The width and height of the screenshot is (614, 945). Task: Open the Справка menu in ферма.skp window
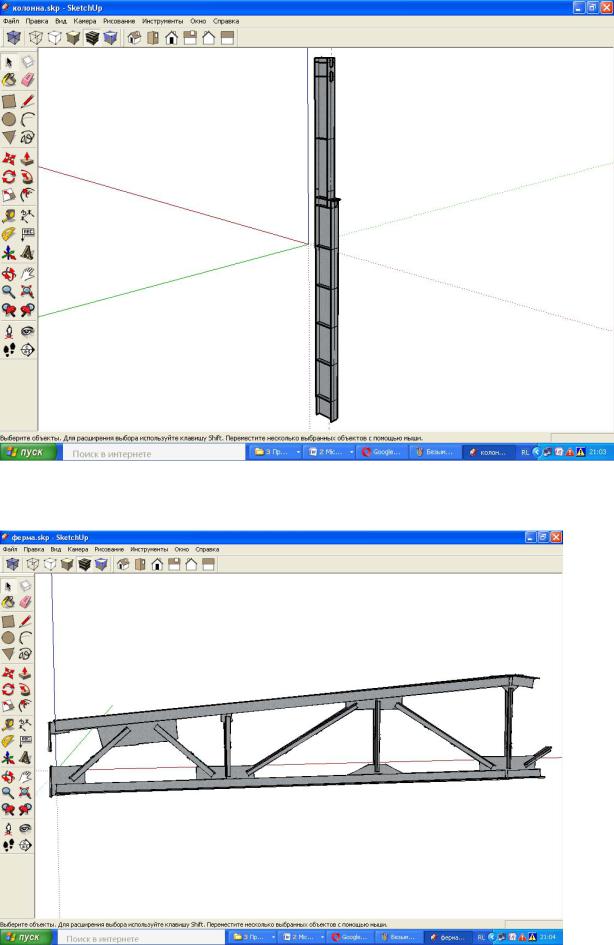click(207, 550)
